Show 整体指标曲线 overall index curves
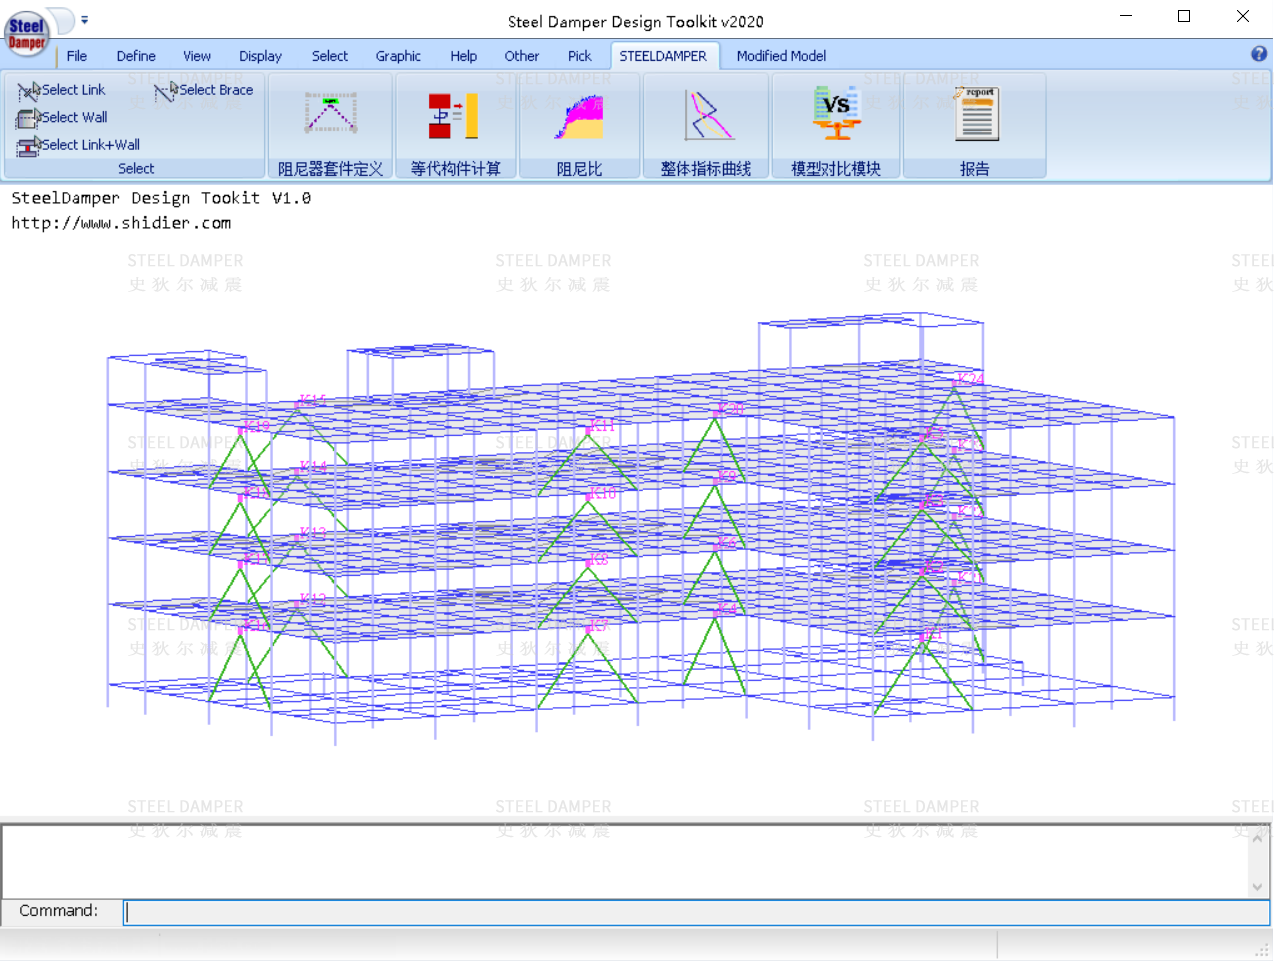1274x962 pixels. click(x=706, y=126)
